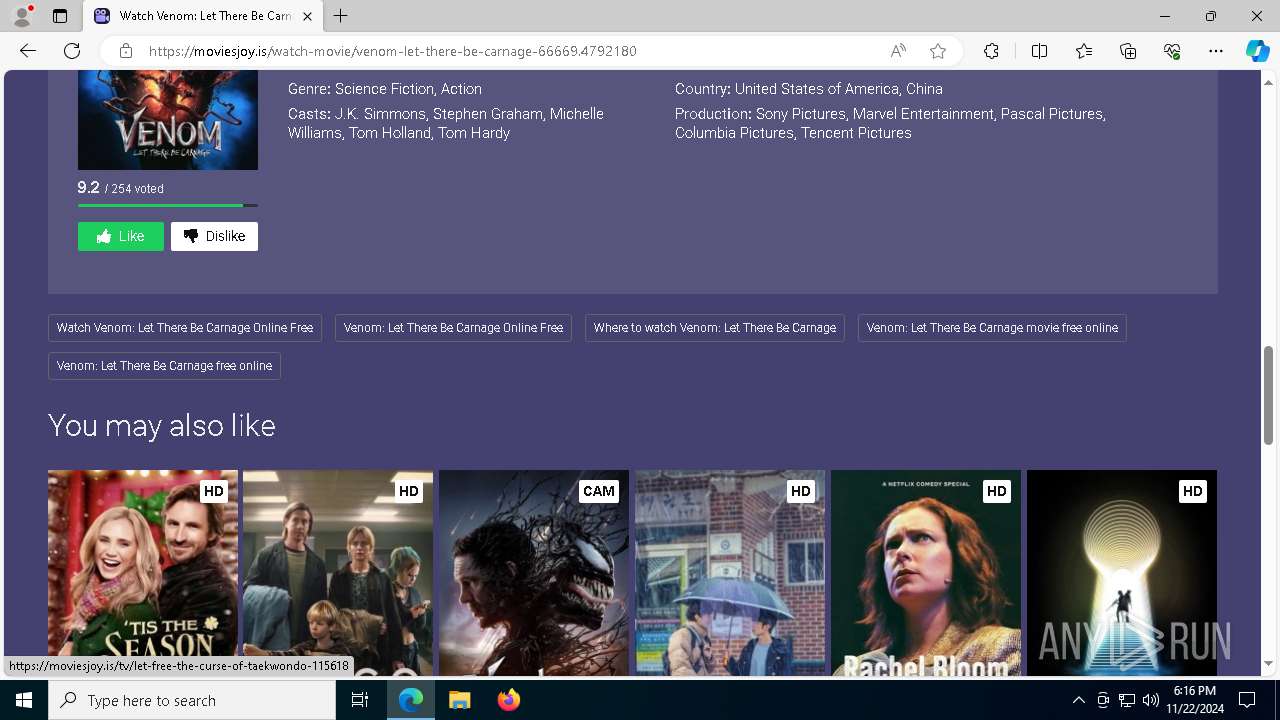Click the browser back arrow
The image size is (1280, 720).
(x=28, y=51)
